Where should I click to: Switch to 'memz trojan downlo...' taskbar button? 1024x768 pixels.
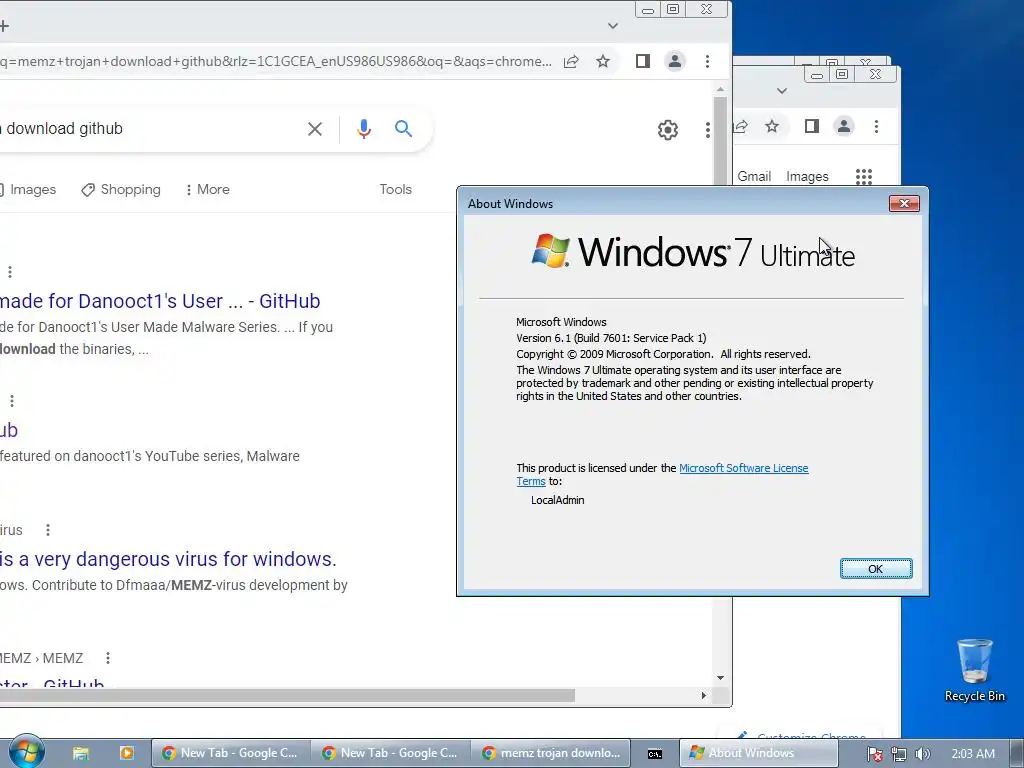click(x=551, y=753)
